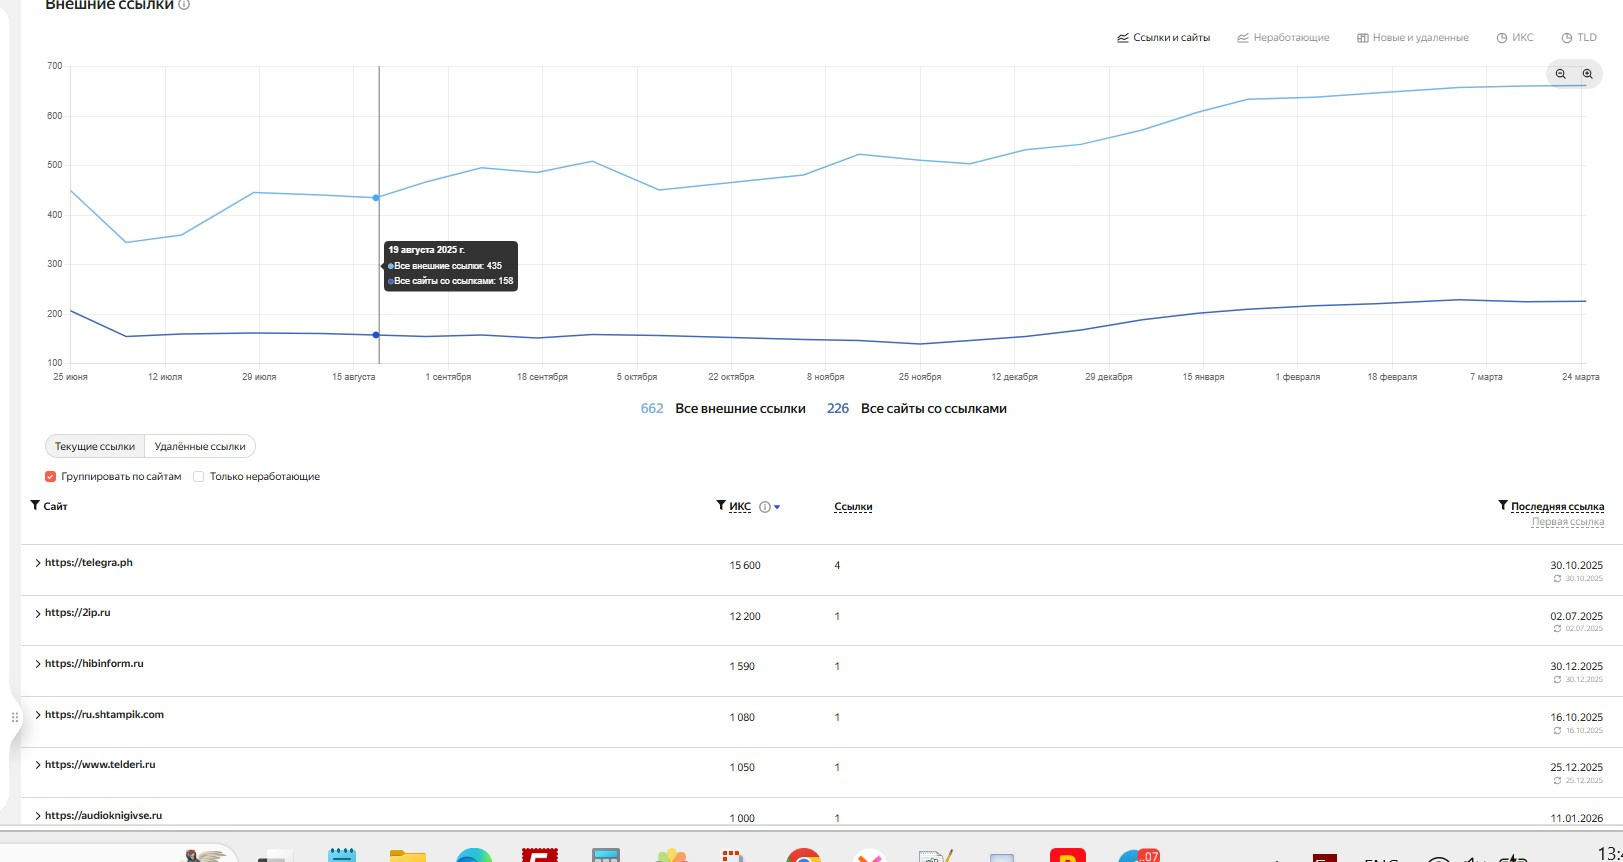The height and width of the screenshot is (862, 1623).
Task: Click refresh icon under telderi.ru date 25.12.2025
Action: click(x=1557, y=781)
